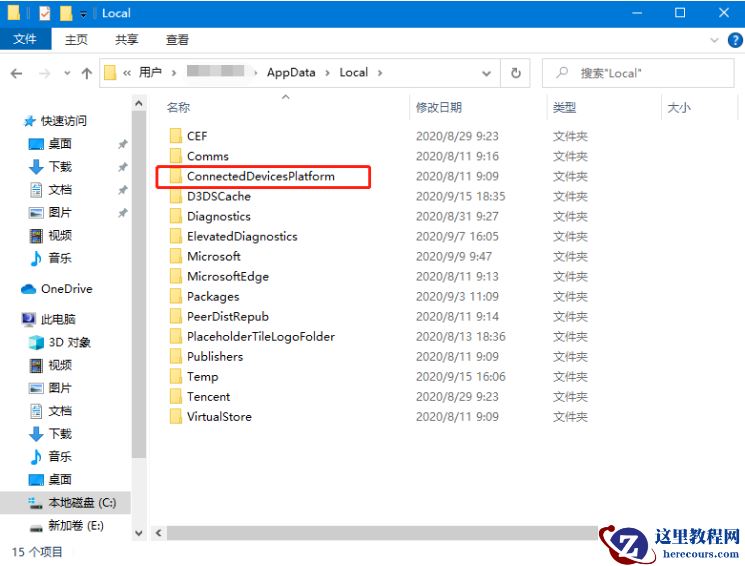Click the new folder icon in title bar
The image size is (745, 566).
[66, 13]
